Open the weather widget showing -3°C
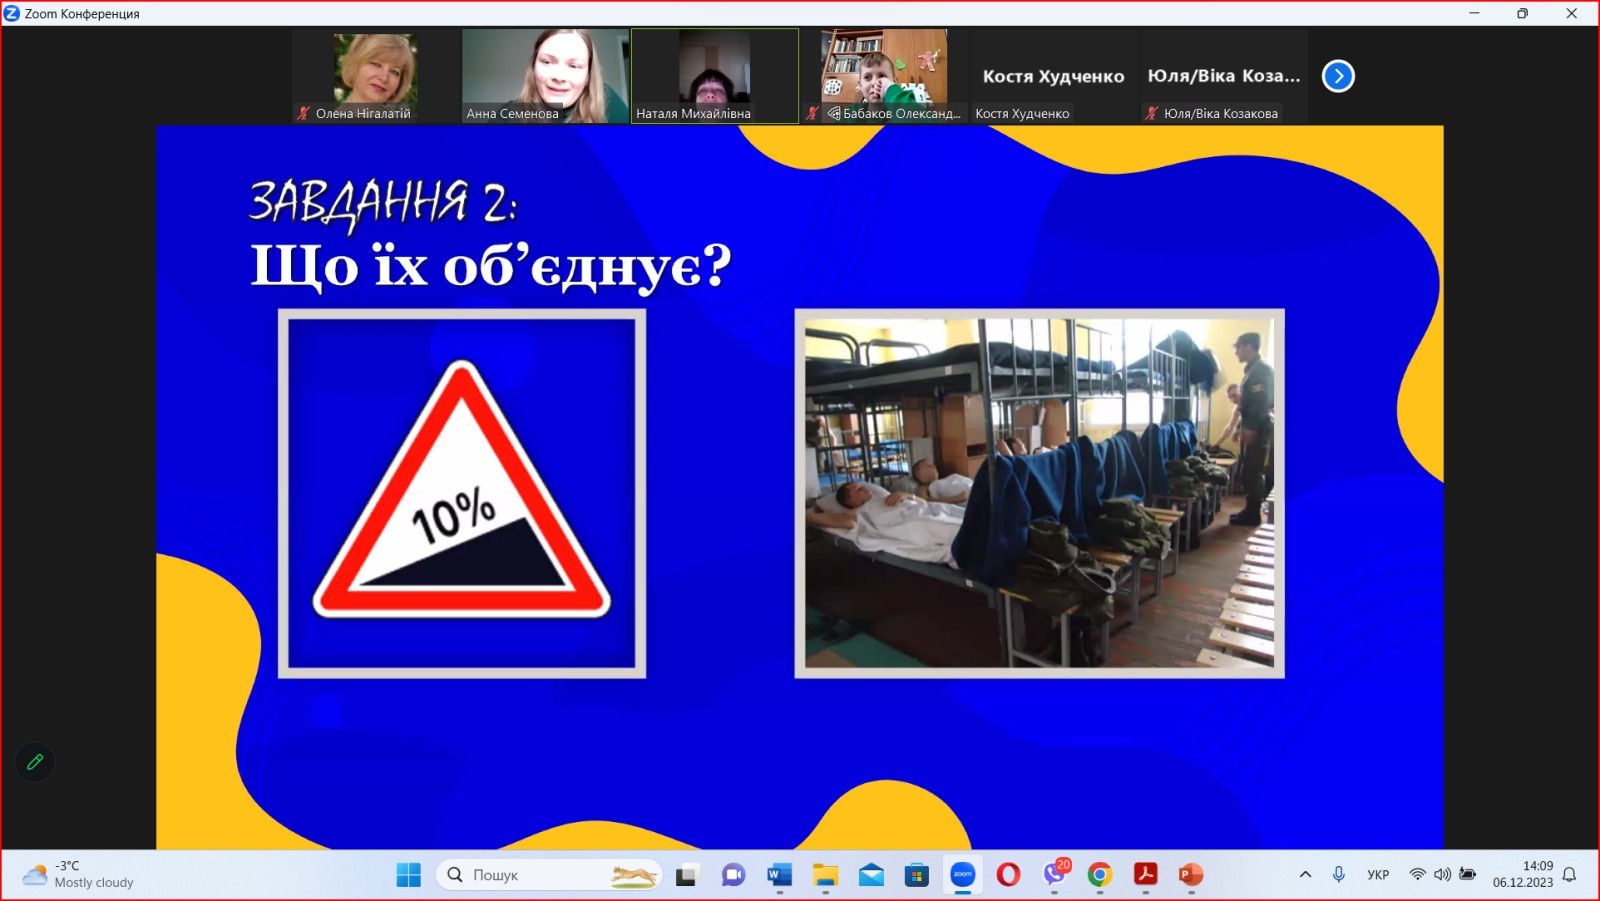This screenshot has height=901, width=1600. (79, 875)
